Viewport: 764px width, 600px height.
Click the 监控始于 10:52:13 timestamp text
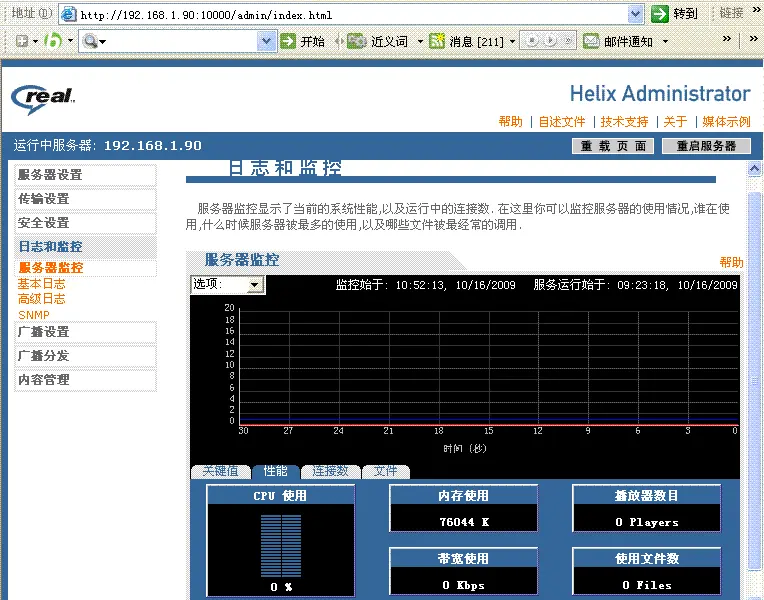pyautogui.click(x=425, y=285)
